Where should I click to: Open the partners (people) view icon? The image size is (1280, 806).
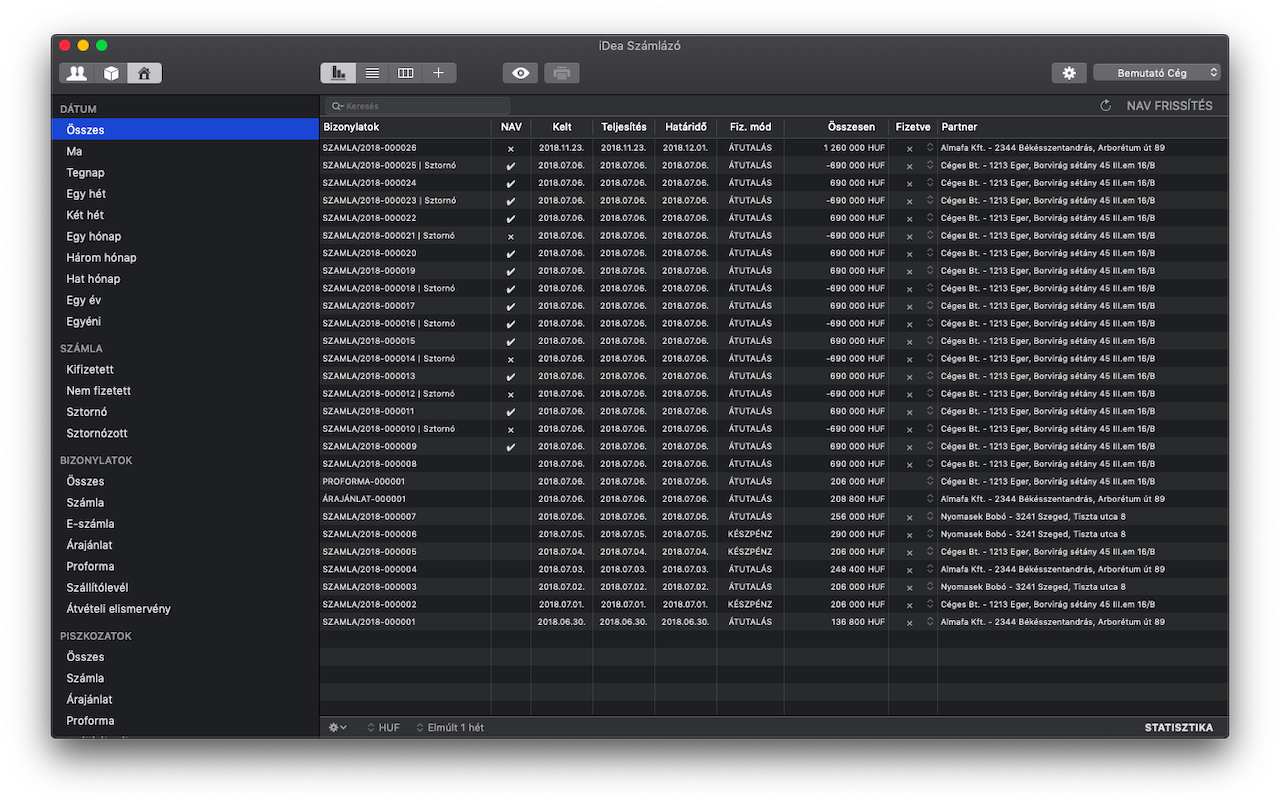76,73
